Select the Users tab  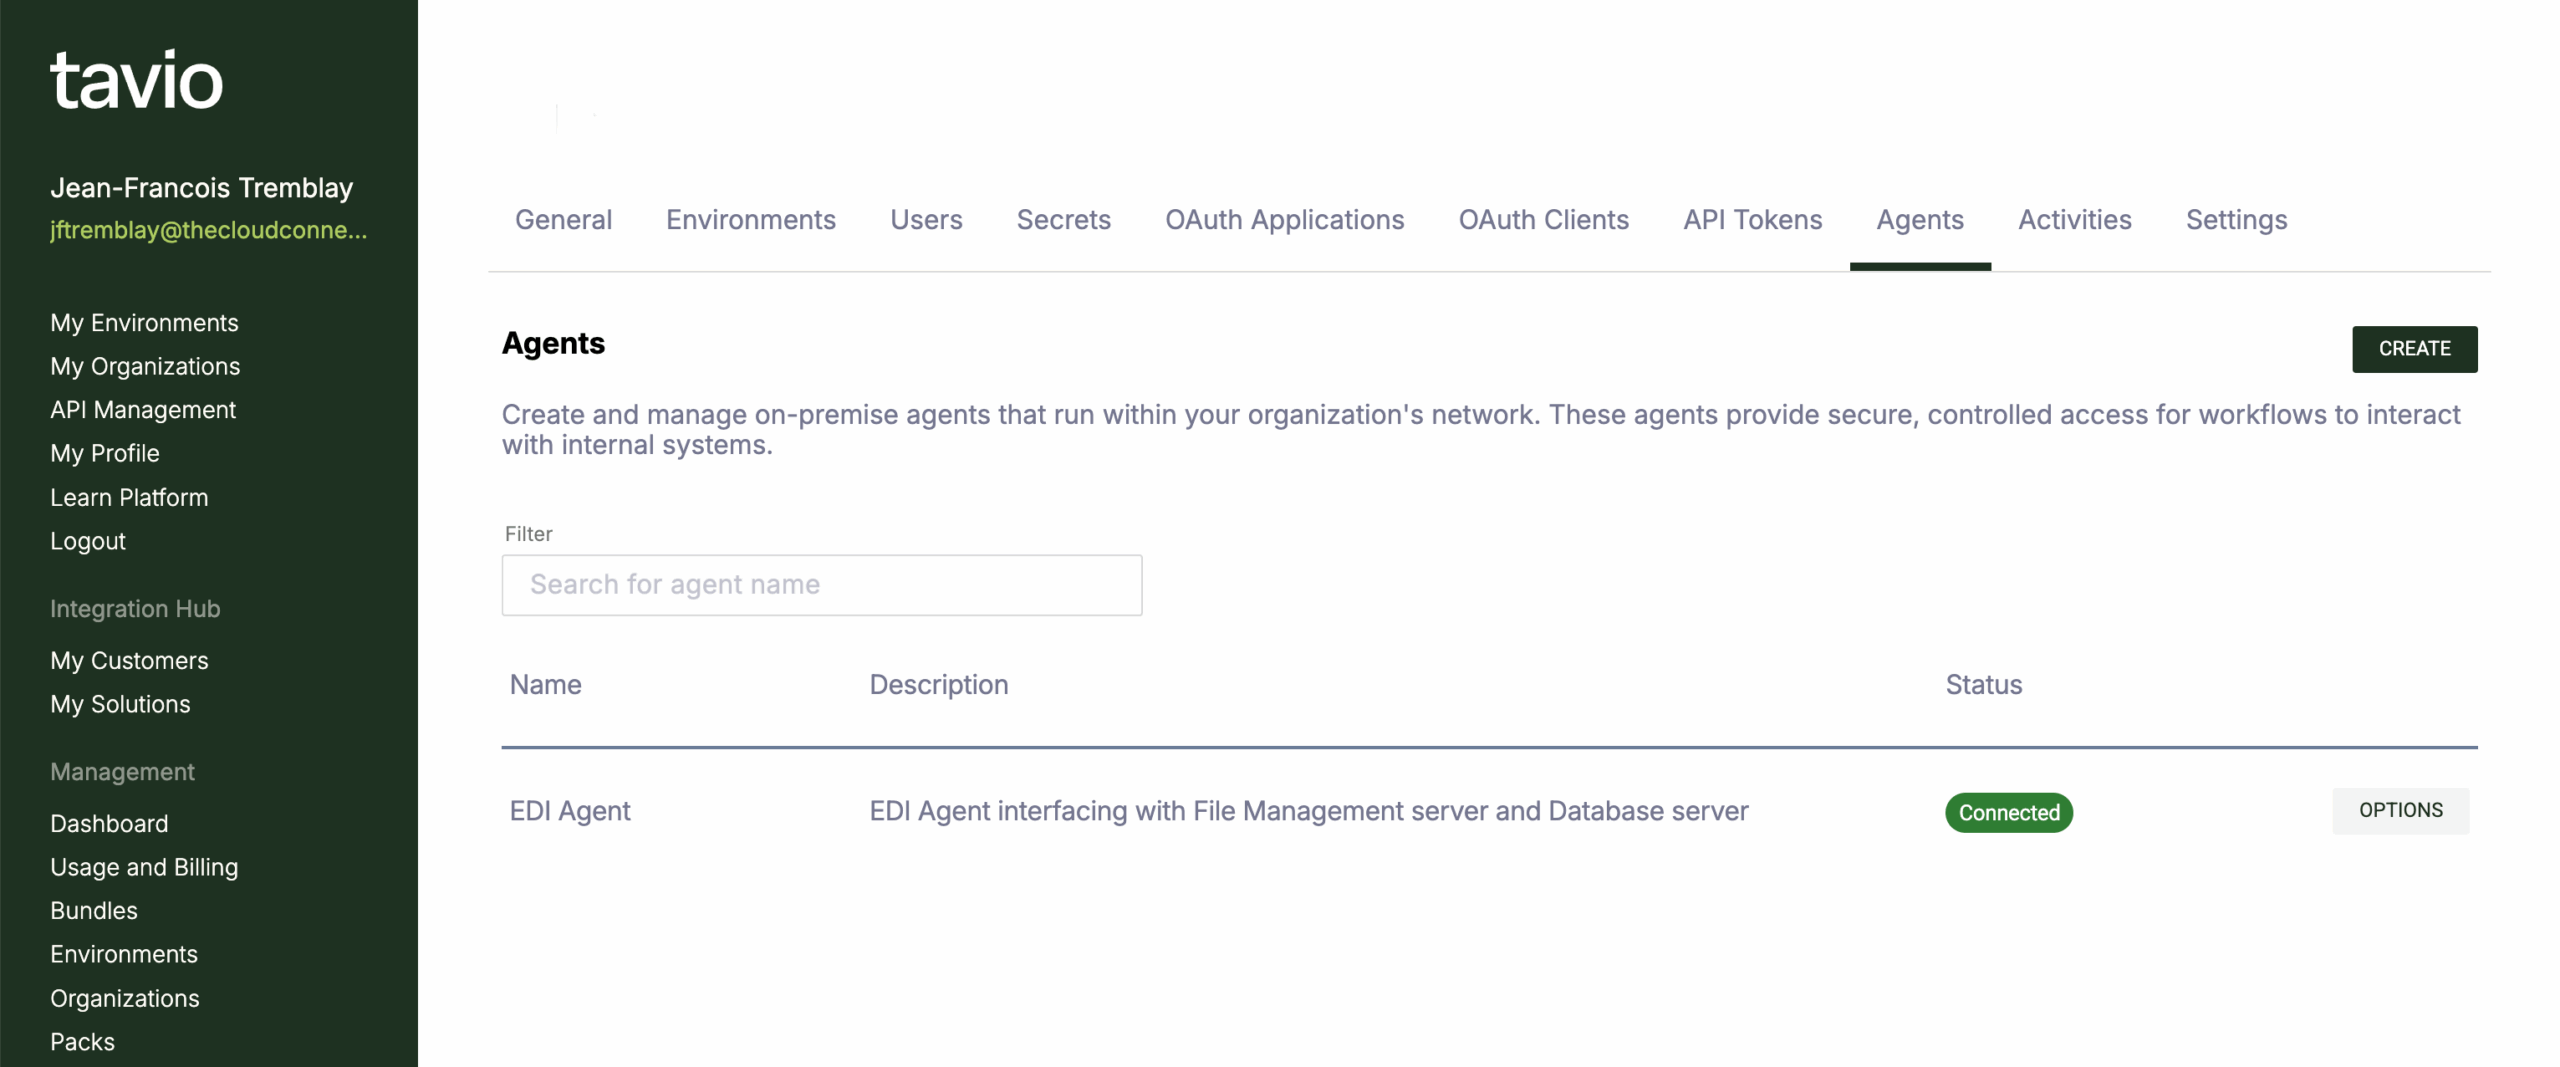925,220
